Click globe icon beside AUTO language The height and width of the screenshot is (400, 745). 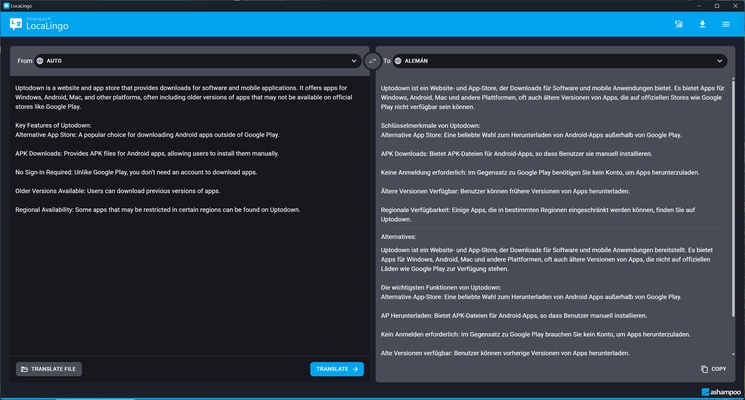[40, 61]
